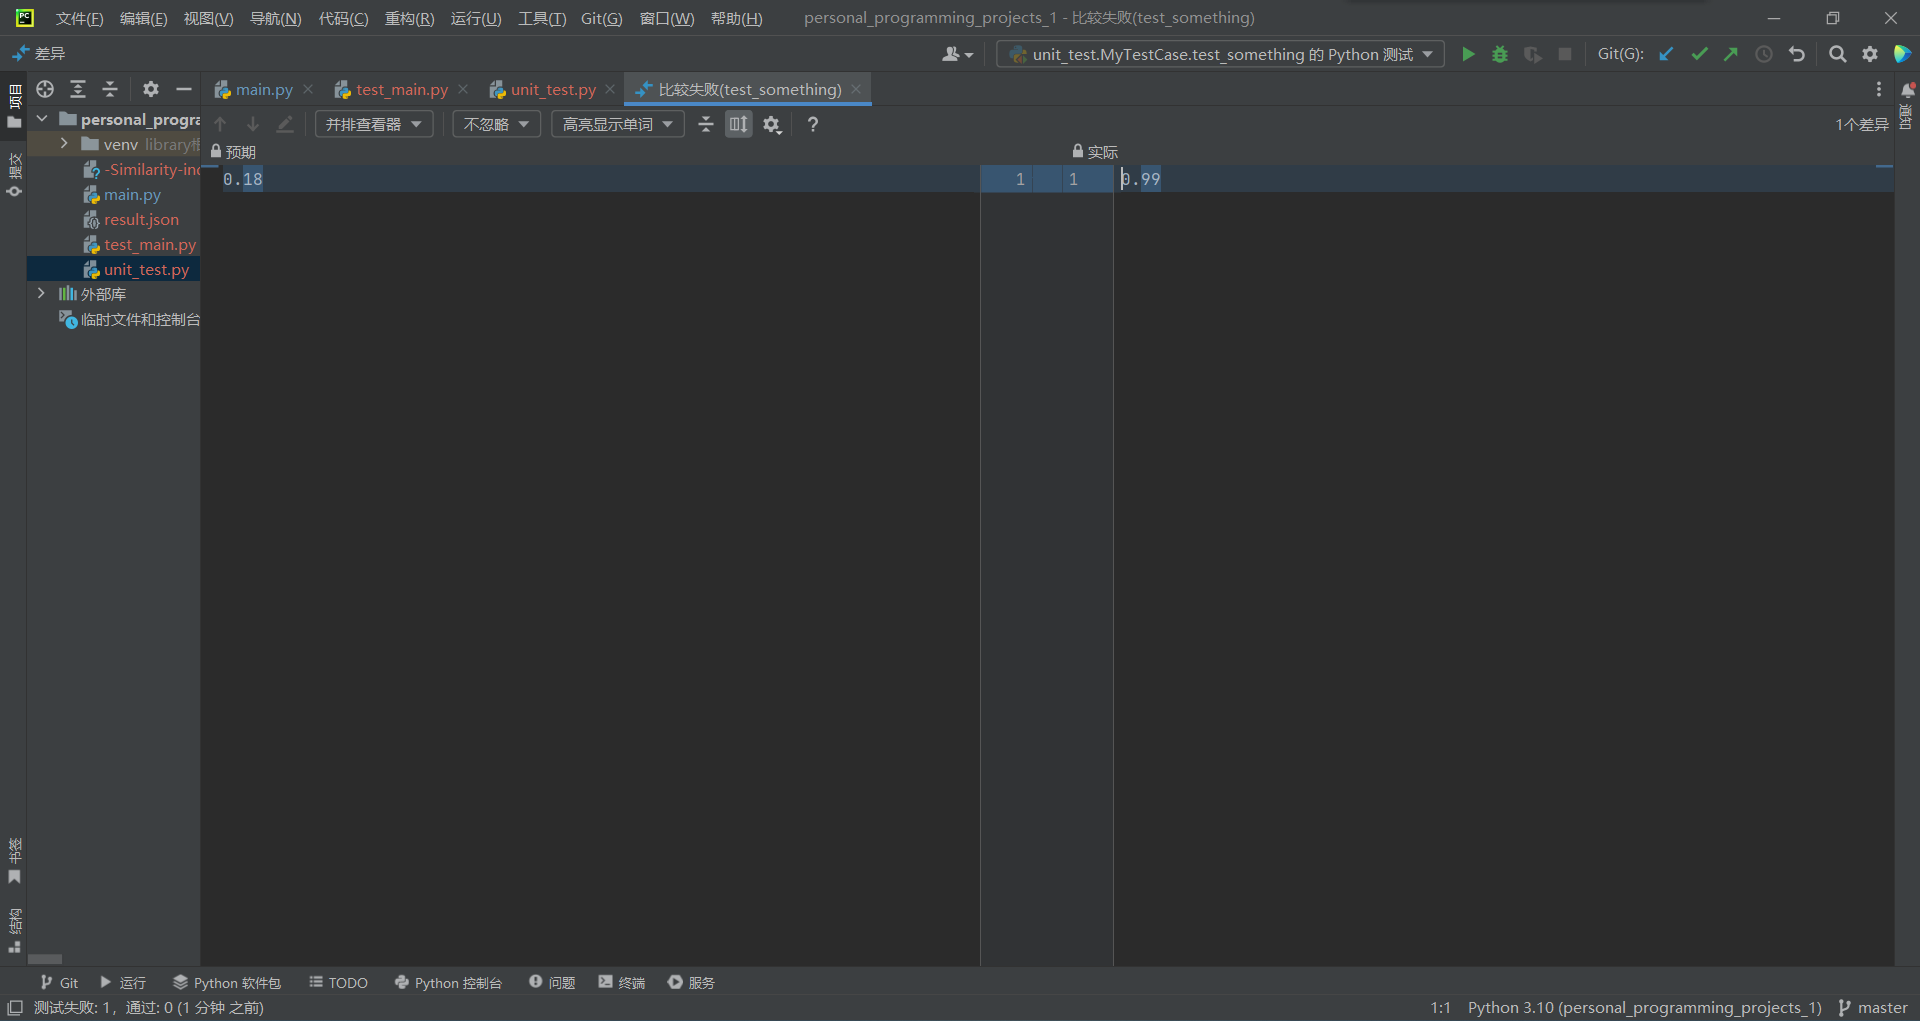Viewport: 1920px width, 1021px height.
Task: Roll back changes with the undo icon
Action: [x=1797, y=54]
